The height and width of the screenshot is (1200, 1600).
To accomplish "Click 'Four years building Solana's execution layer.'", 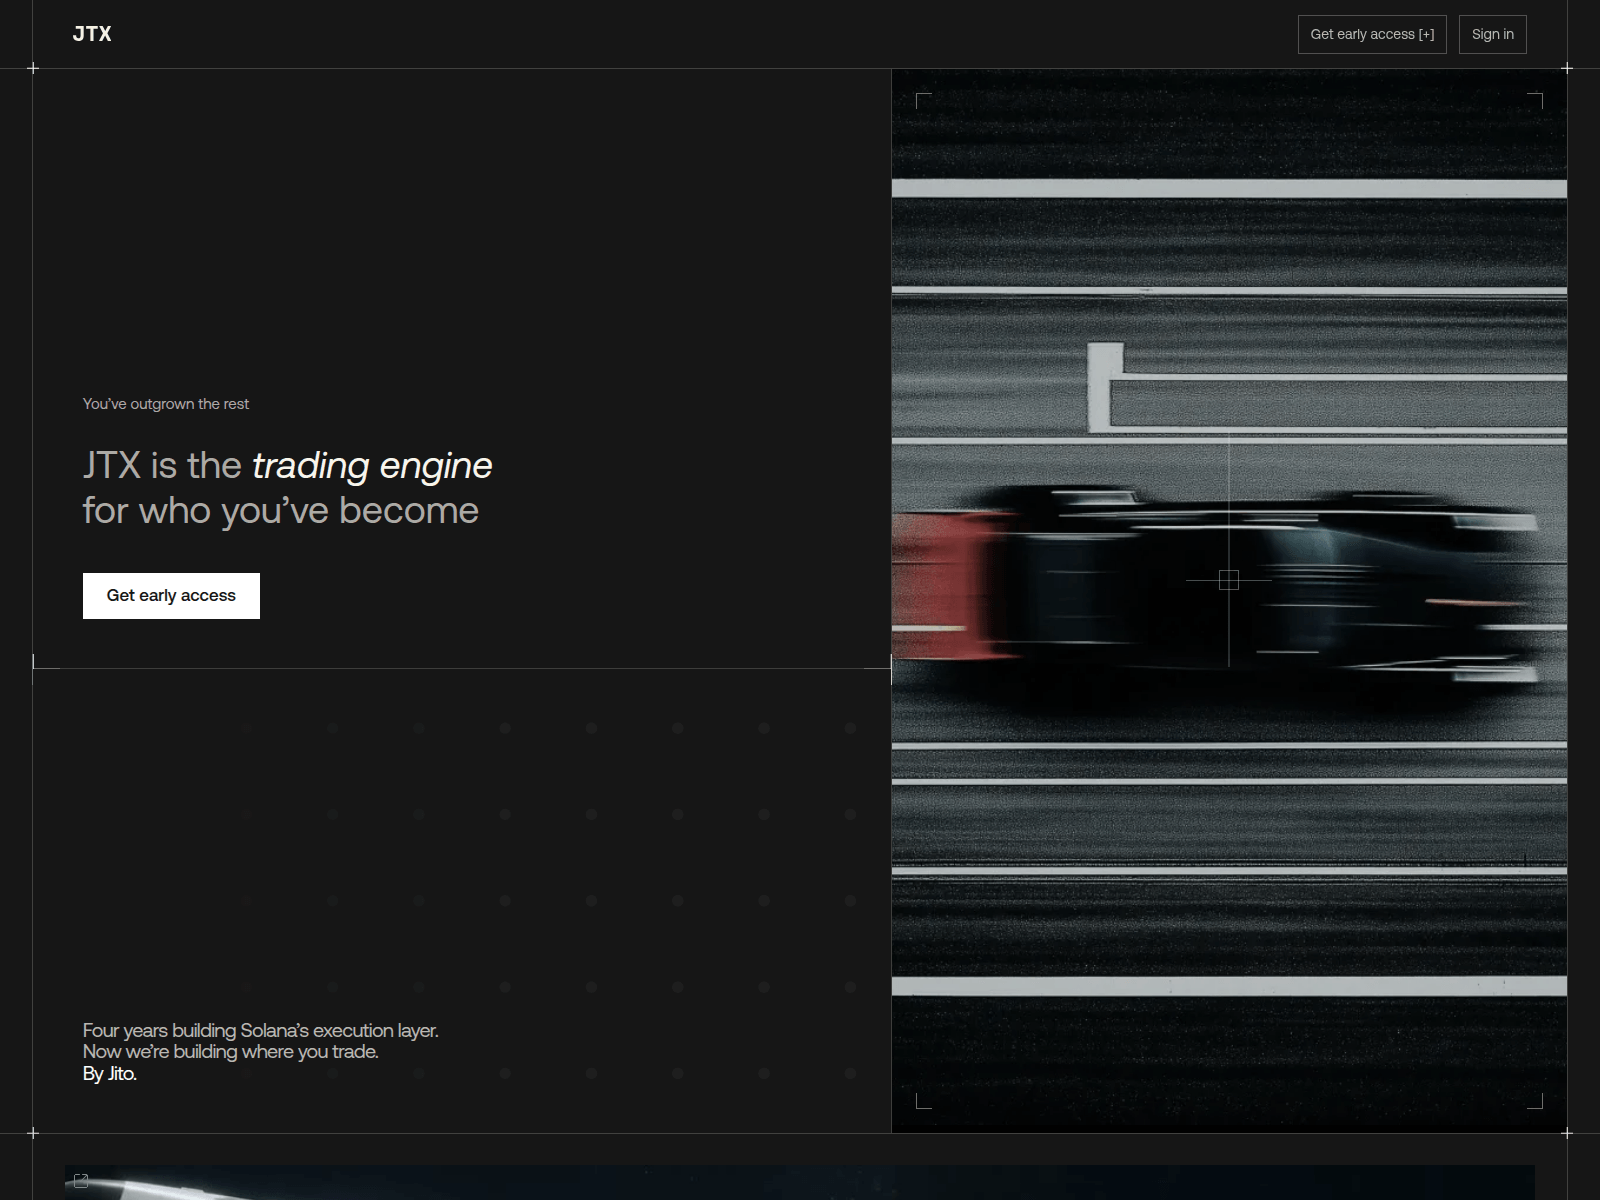I will [260, 1030].
